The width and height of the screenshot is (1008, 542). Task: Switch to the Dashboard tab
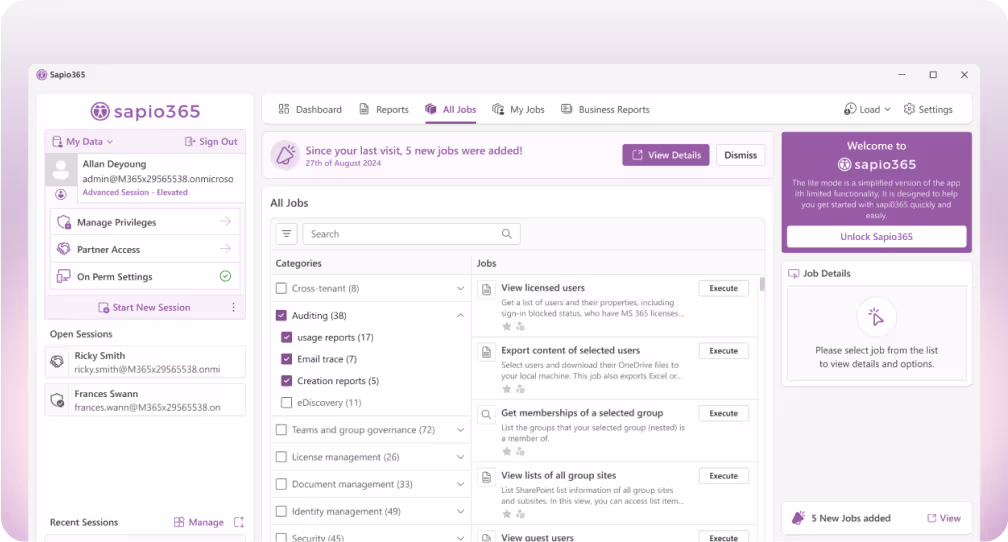pyautogui.click(x=310, y=109)
